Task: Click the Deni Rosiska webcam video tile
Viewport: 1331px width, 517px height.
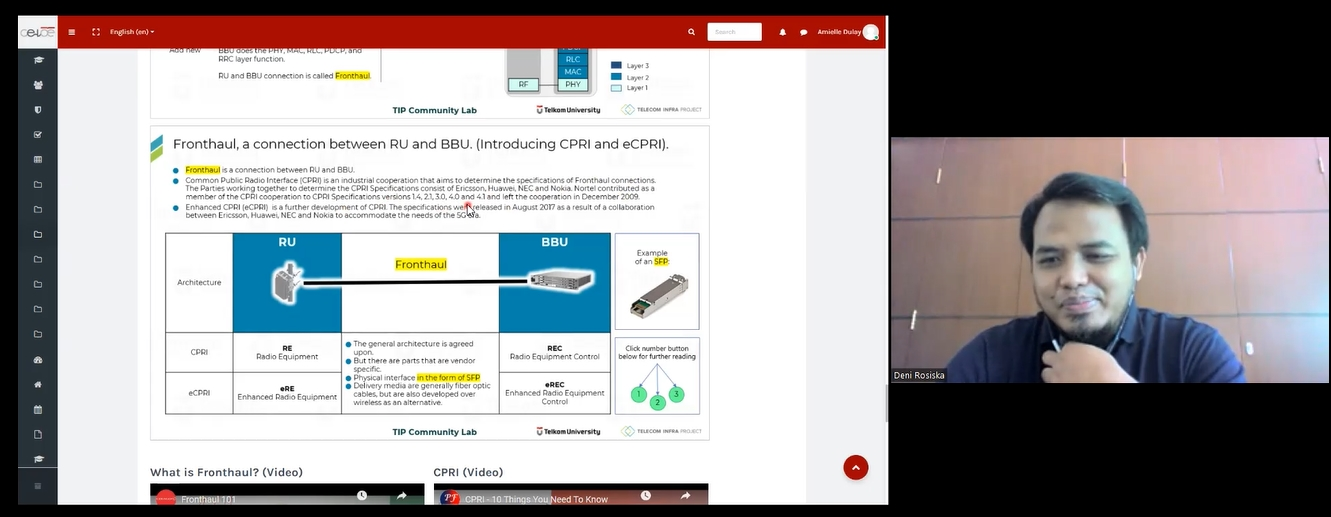Action: tap(1109, 260)
